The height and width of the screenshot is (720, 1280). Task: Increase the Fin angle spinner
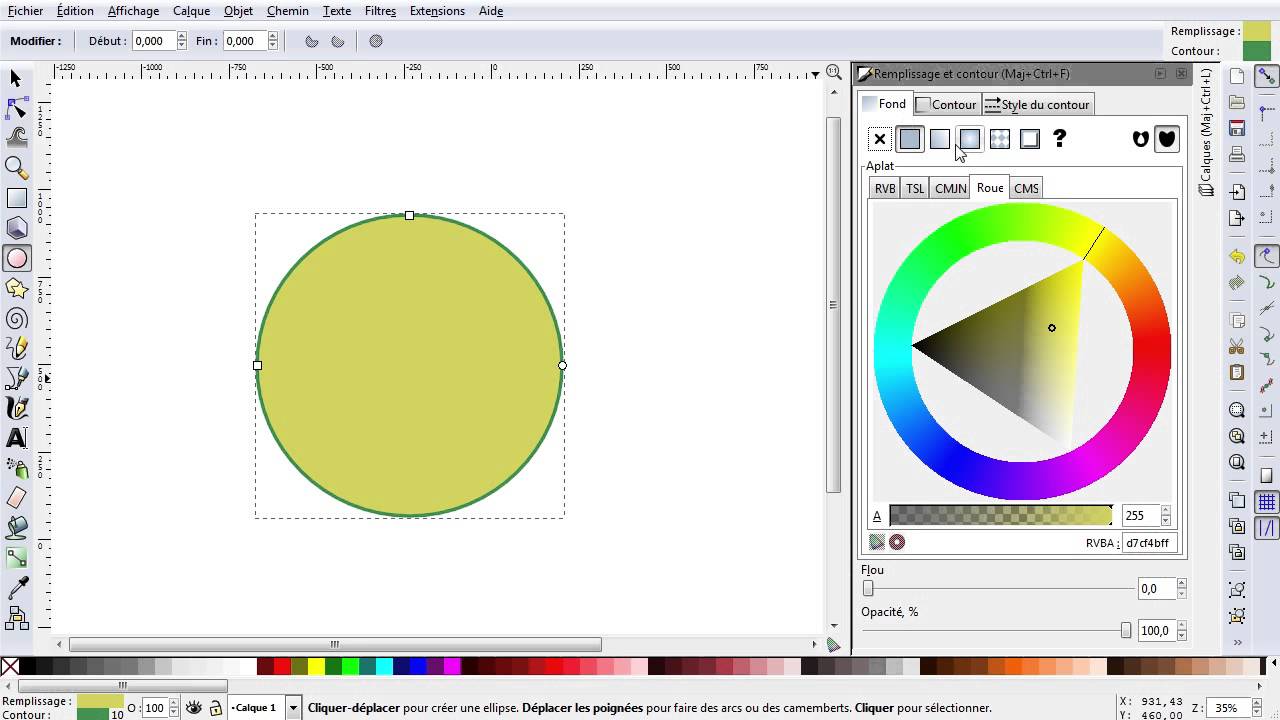272,37
